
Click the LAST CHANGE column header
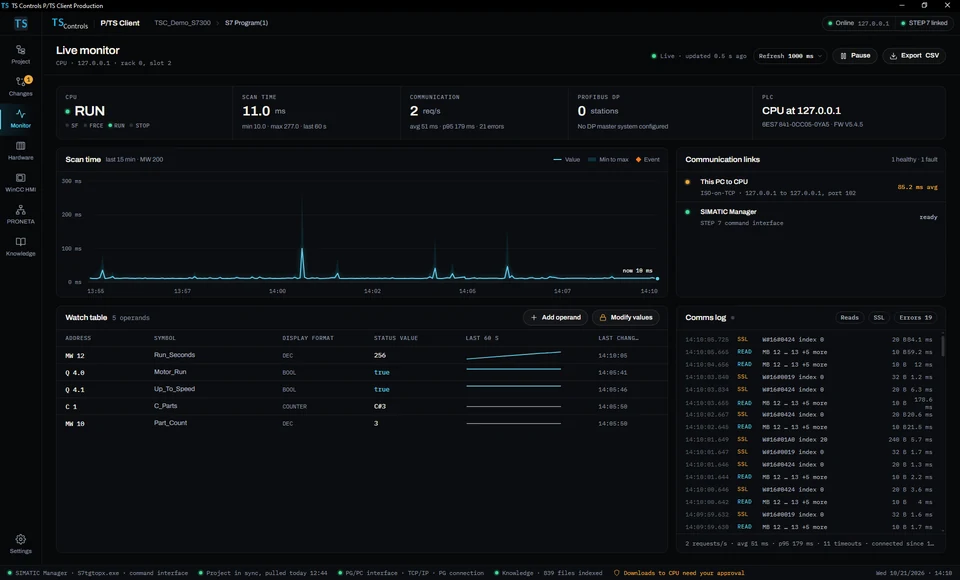click(x=618, y=338)
